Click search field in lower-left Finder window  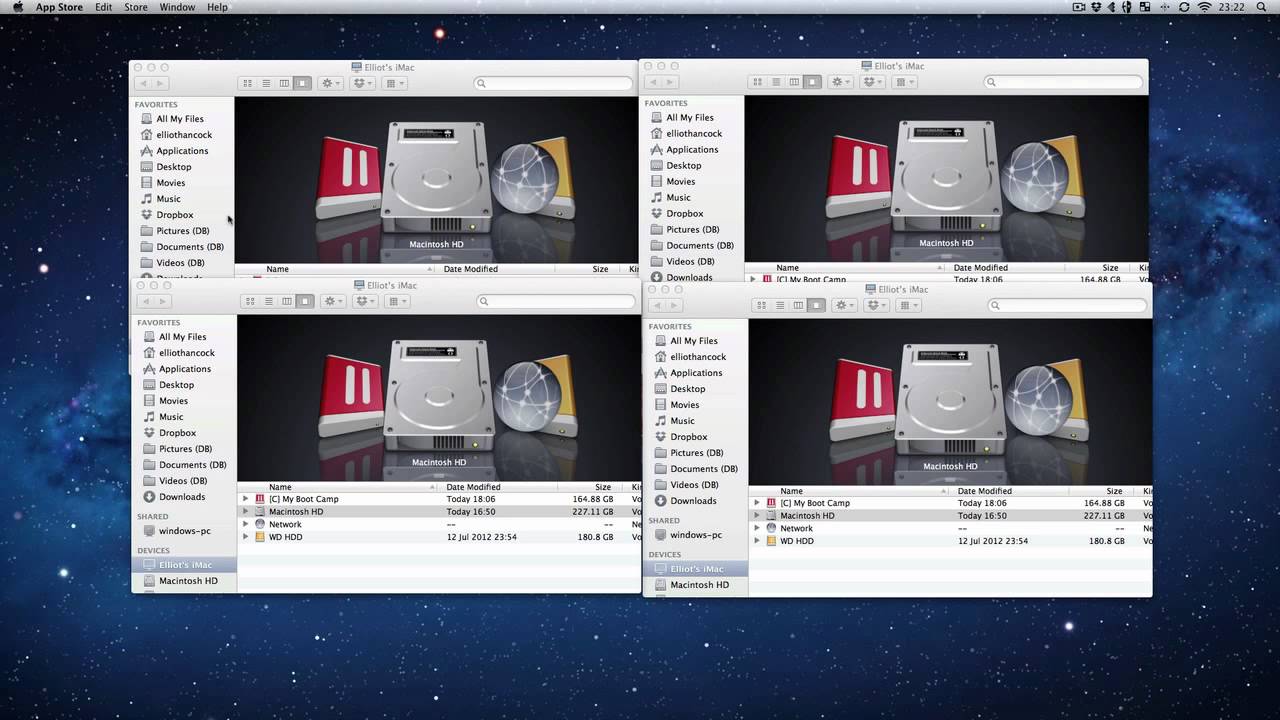556,301
